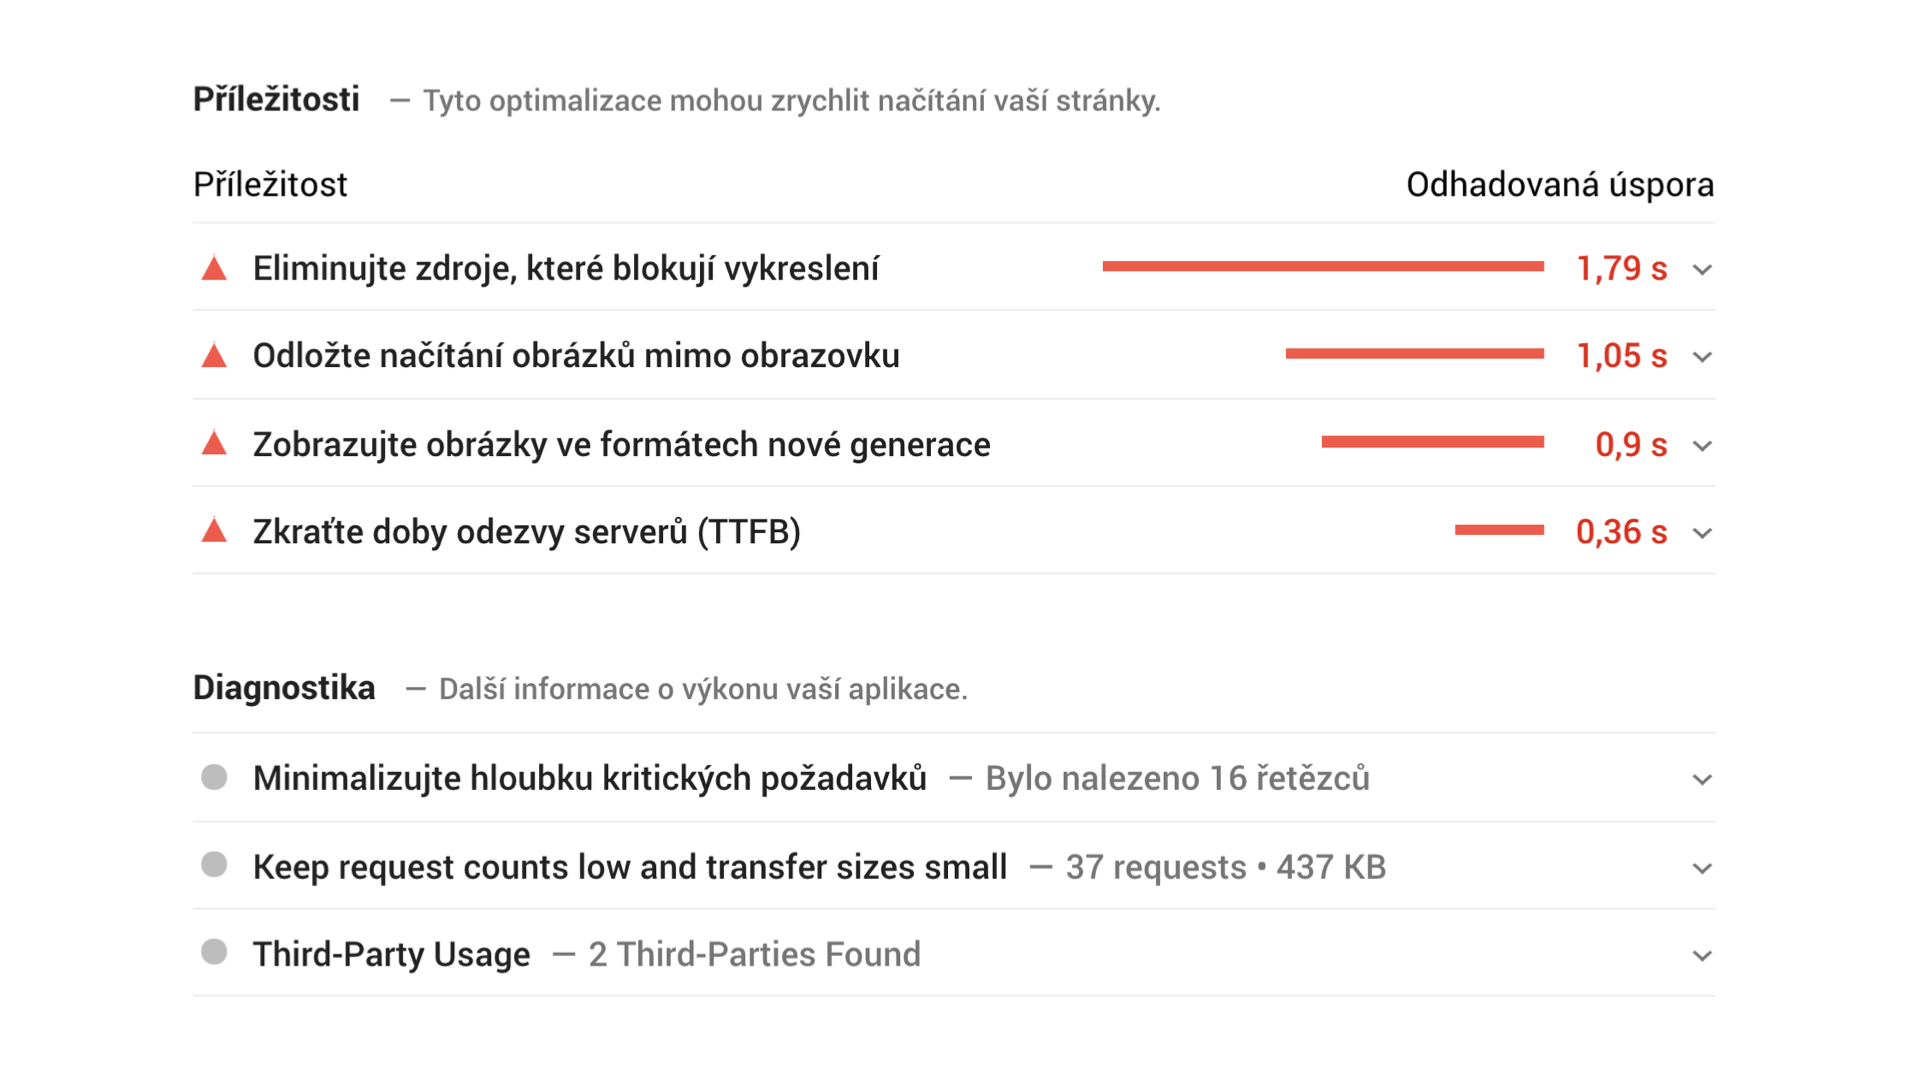This screenshot has height=1080, width=1920.
Task: Expand the Minimalizujte hloubku kritických požadavků chevron
Action: 1702,779
